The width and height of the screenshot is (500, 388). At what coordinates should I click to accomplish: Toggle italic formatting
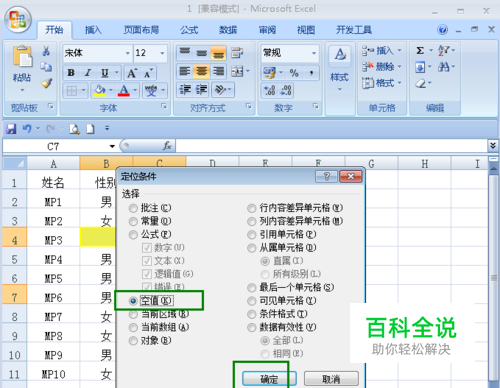[x=88, y=73]
